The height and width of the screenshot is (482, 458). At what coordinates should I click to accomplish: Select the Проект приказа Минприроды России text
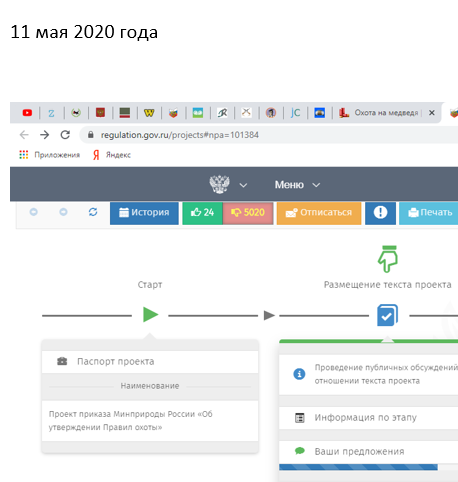[130, 421]
